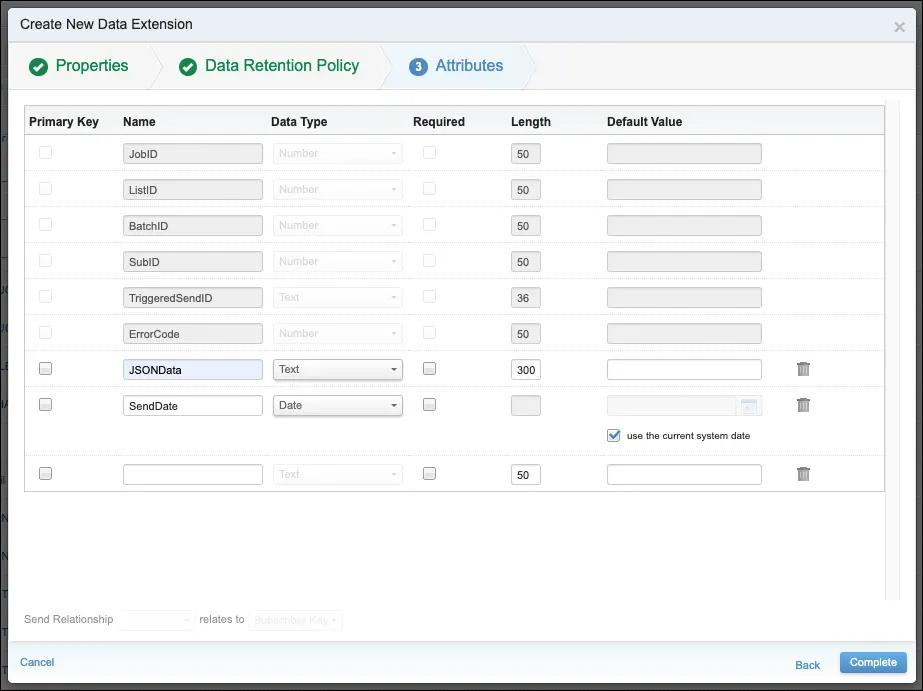Click the green checkmark on the Properties step

click(x=39, y=65)
